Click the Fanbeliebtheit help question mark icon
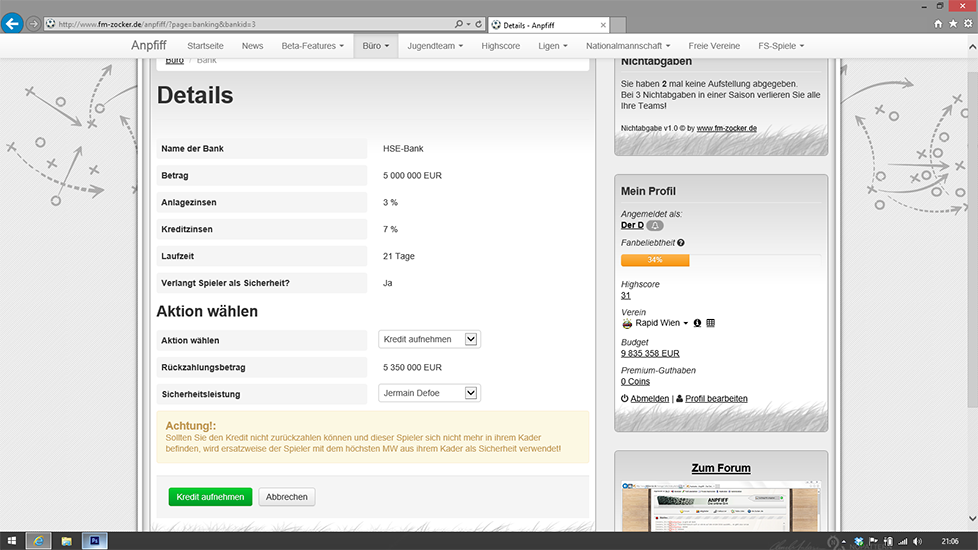Screen dimensions: 978x550 tap(681, 243)
